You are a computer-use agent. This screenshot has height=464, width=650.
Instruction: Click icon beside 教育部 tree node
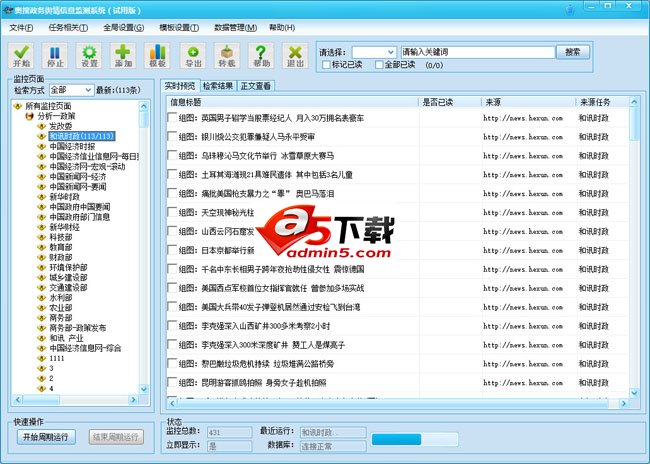pyautogui.click(x=41, y=247)
